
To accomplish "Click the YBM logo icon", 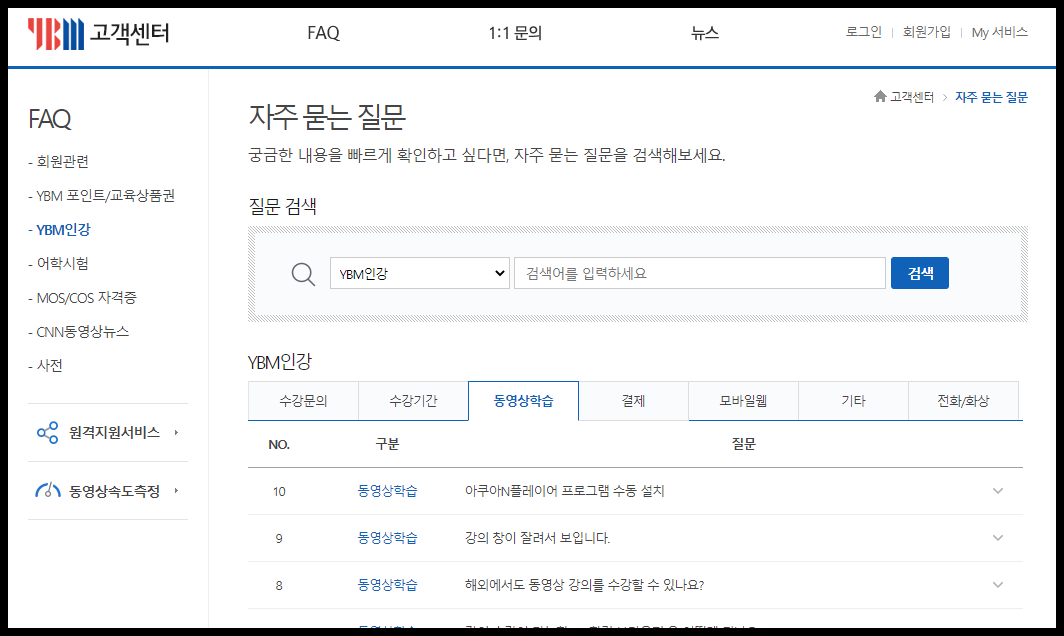I will tap(56, 33).
